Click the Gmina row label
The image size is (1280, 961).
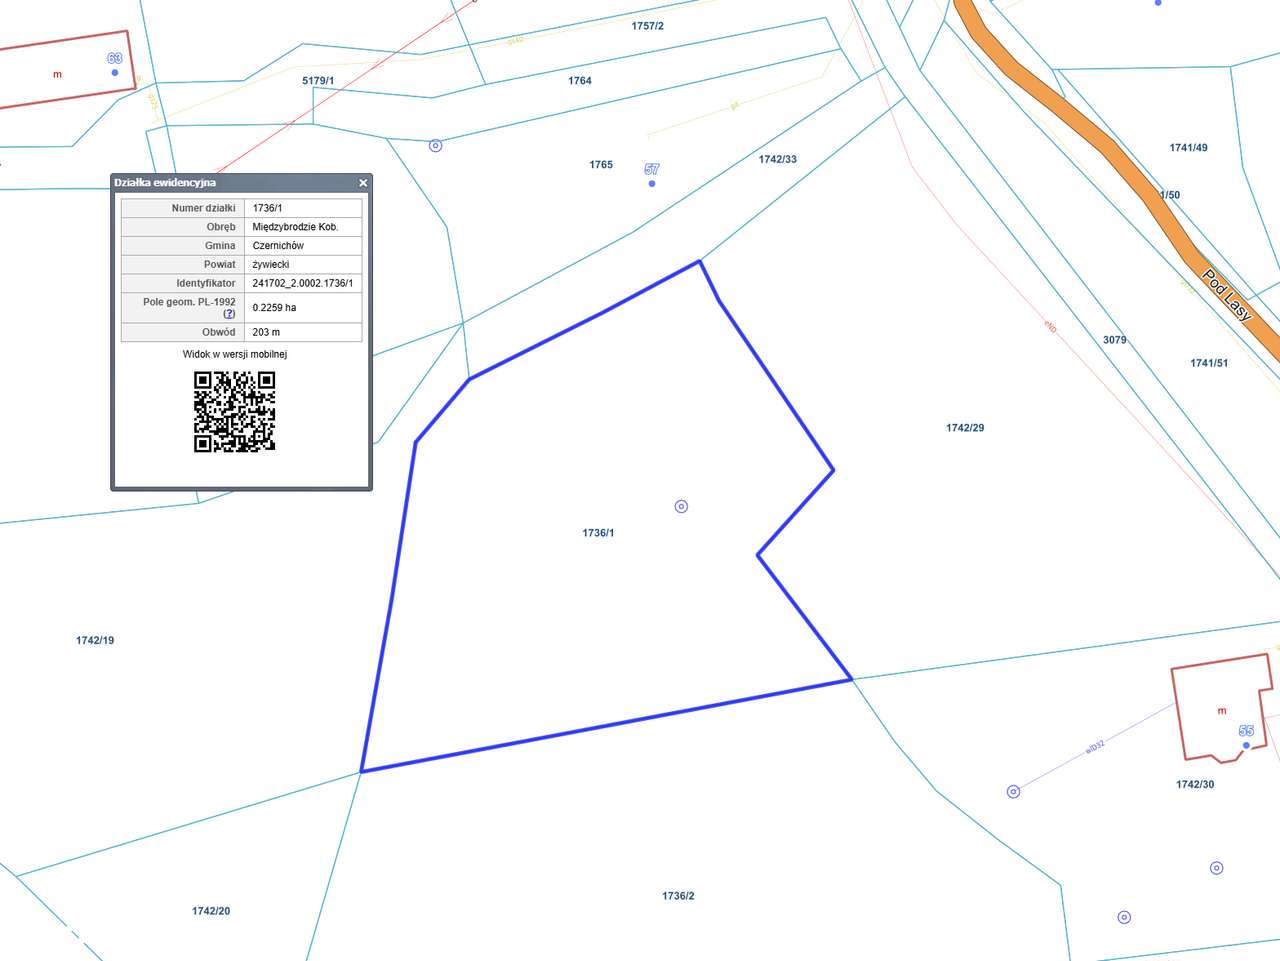coord(221,246)
